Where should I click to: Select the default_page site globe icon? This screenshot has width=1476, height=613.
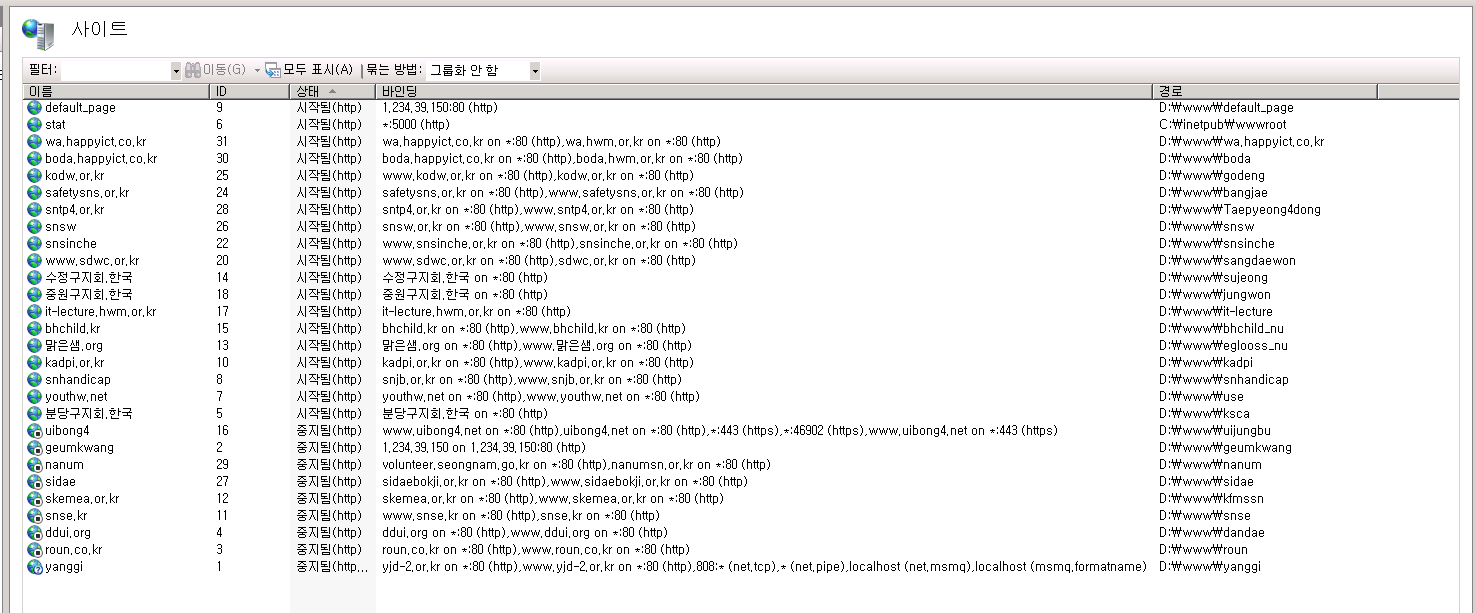point(35,107)
